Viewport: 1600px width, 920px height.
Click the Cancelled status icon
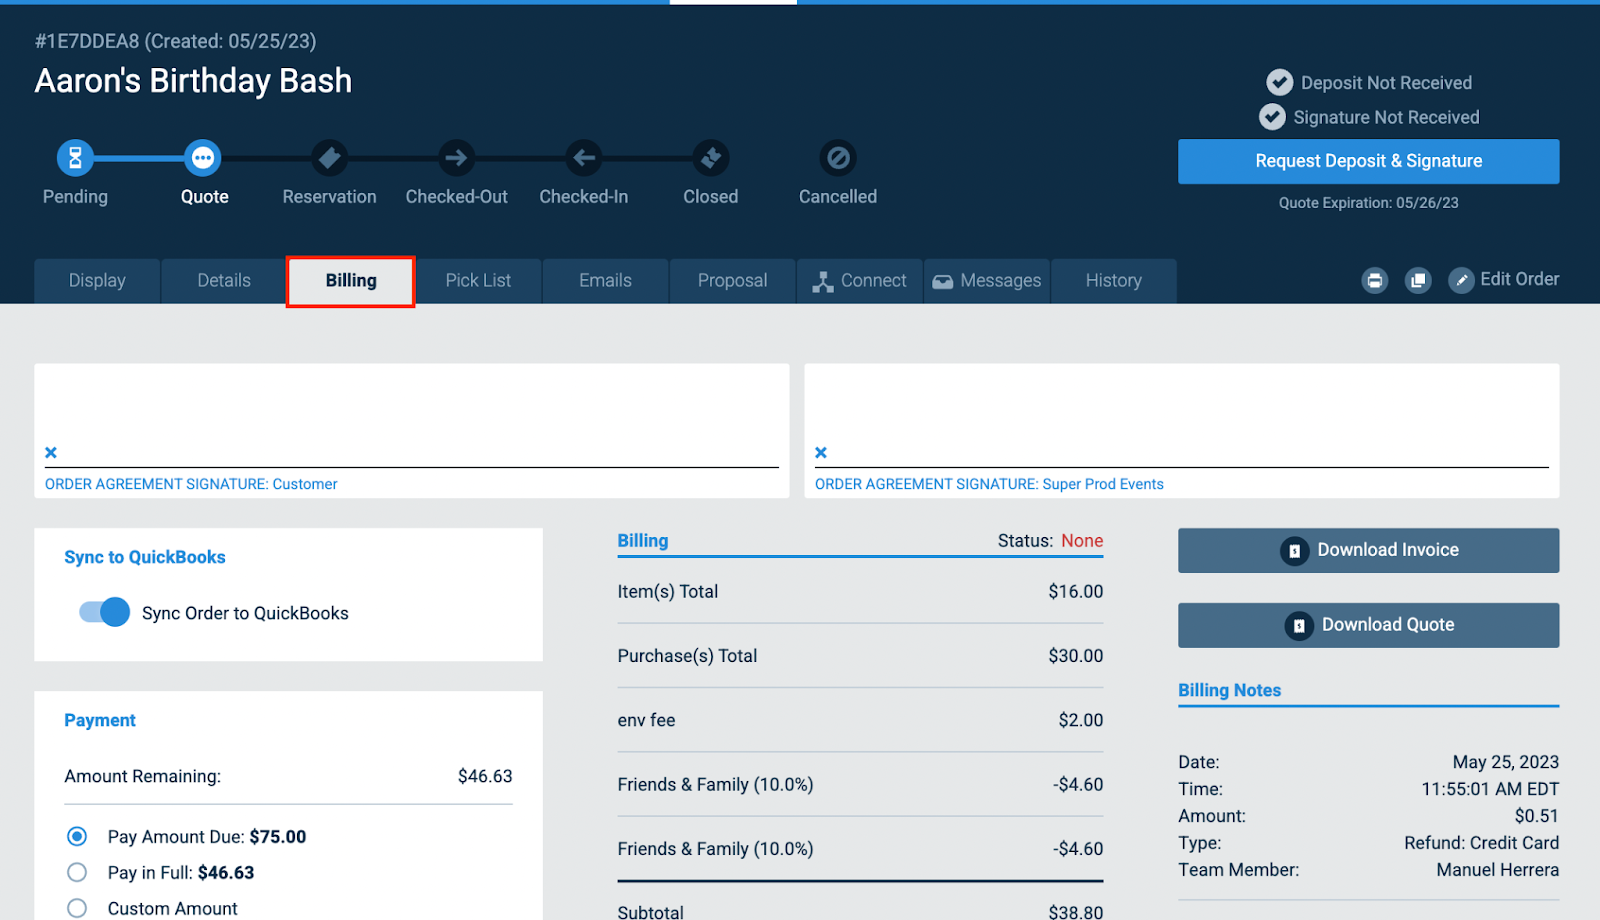point(837,157)
